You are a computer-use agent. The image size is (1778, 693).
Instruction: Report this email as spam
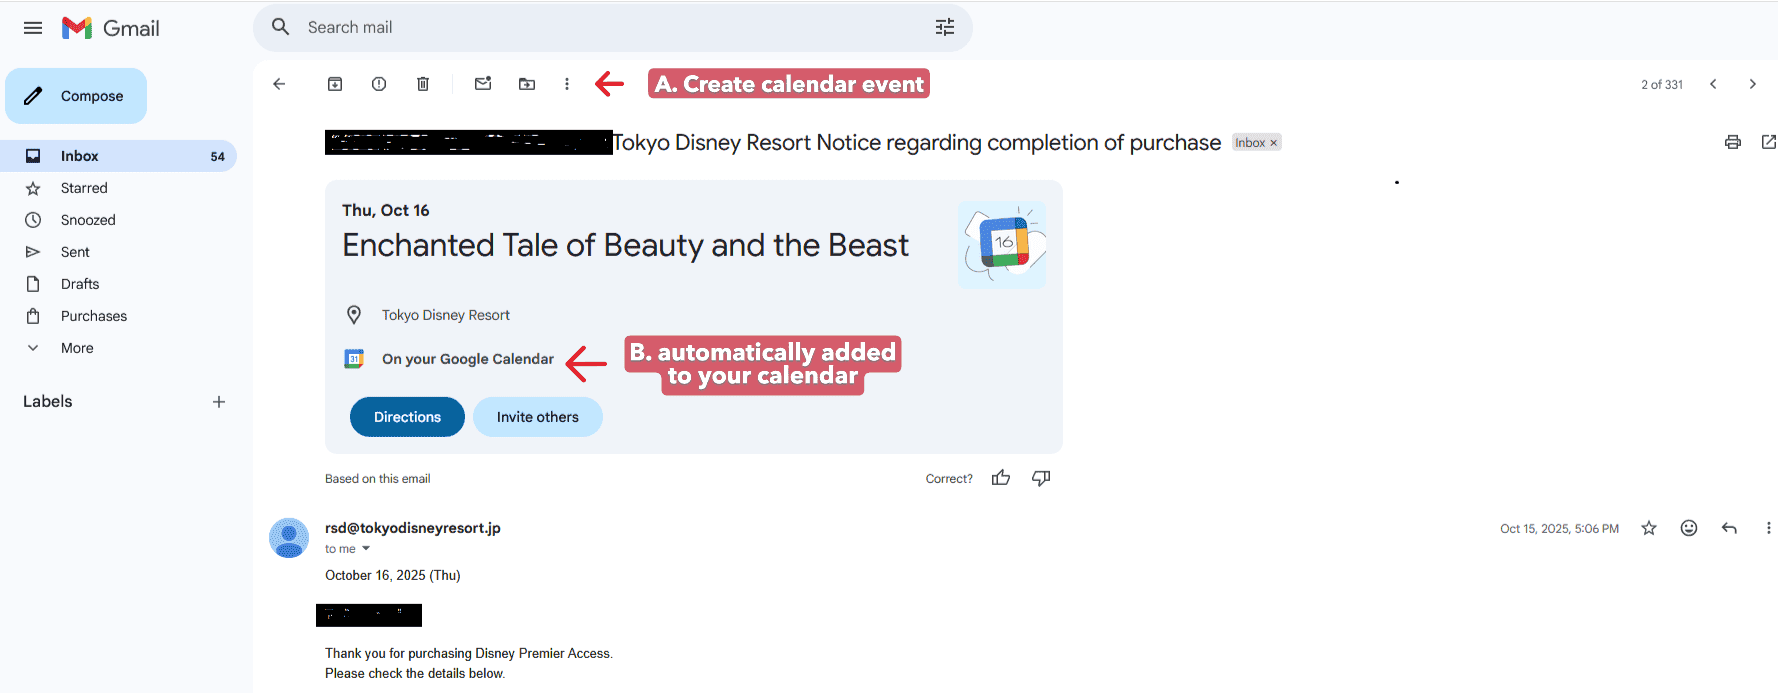tap(379, 84)
